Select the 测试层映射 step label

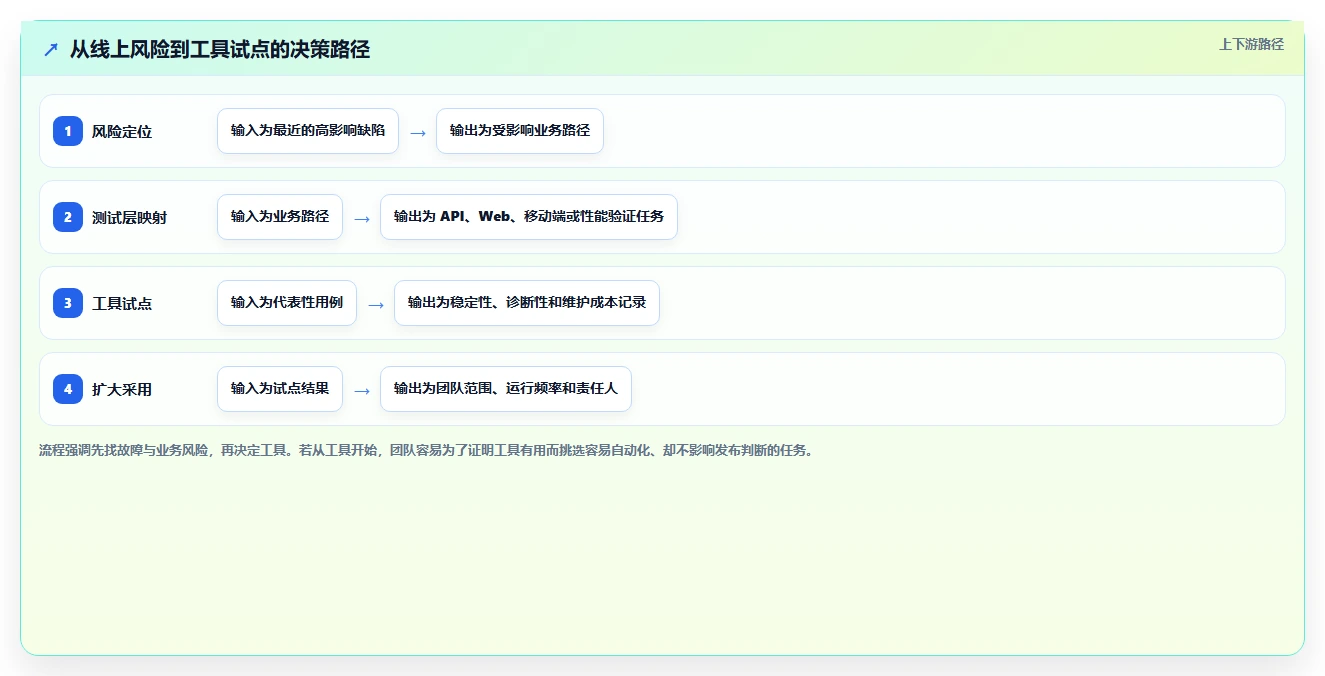[130, 217]
